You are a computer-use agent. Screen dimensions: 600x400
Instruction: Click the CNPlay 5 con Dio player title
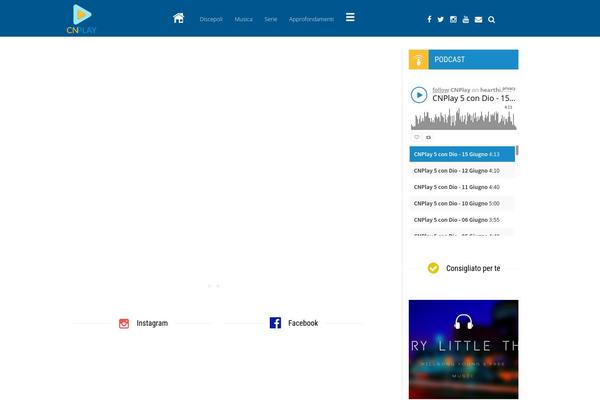pyautogui.click(x=474, y=98)
